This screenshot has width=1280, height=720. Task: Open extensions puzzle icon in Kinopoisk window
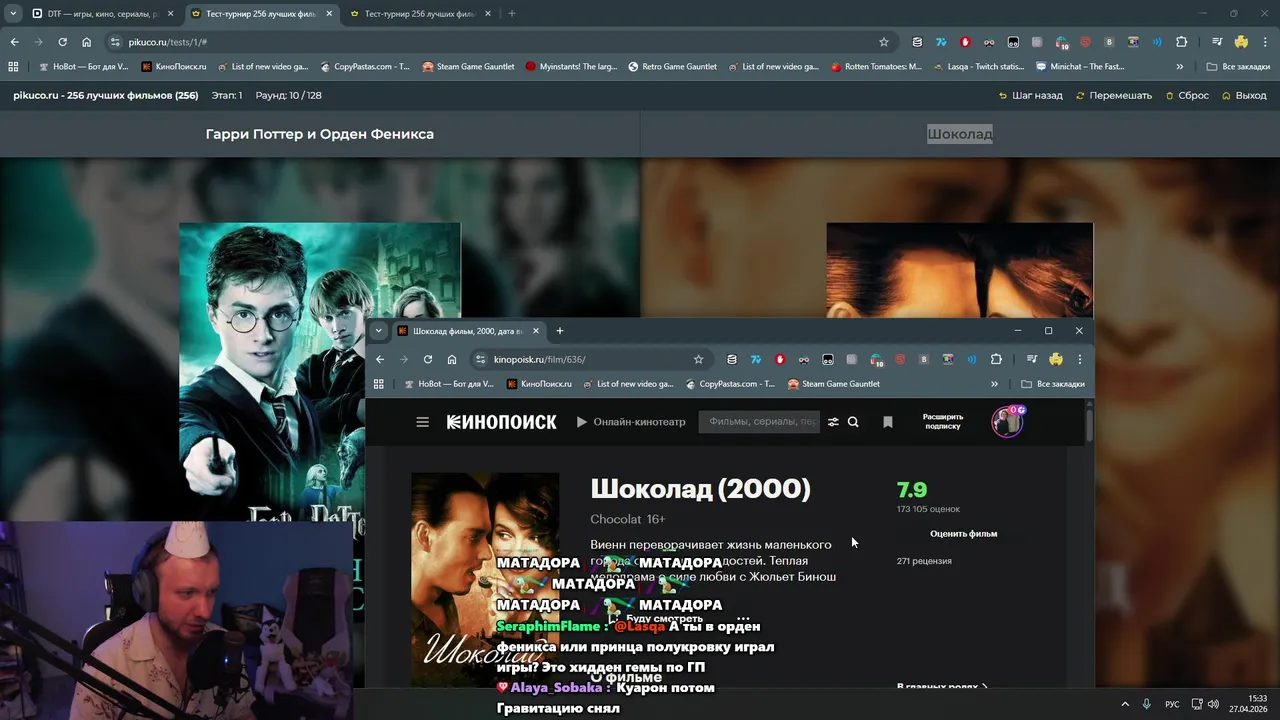(x=996, y=360)
